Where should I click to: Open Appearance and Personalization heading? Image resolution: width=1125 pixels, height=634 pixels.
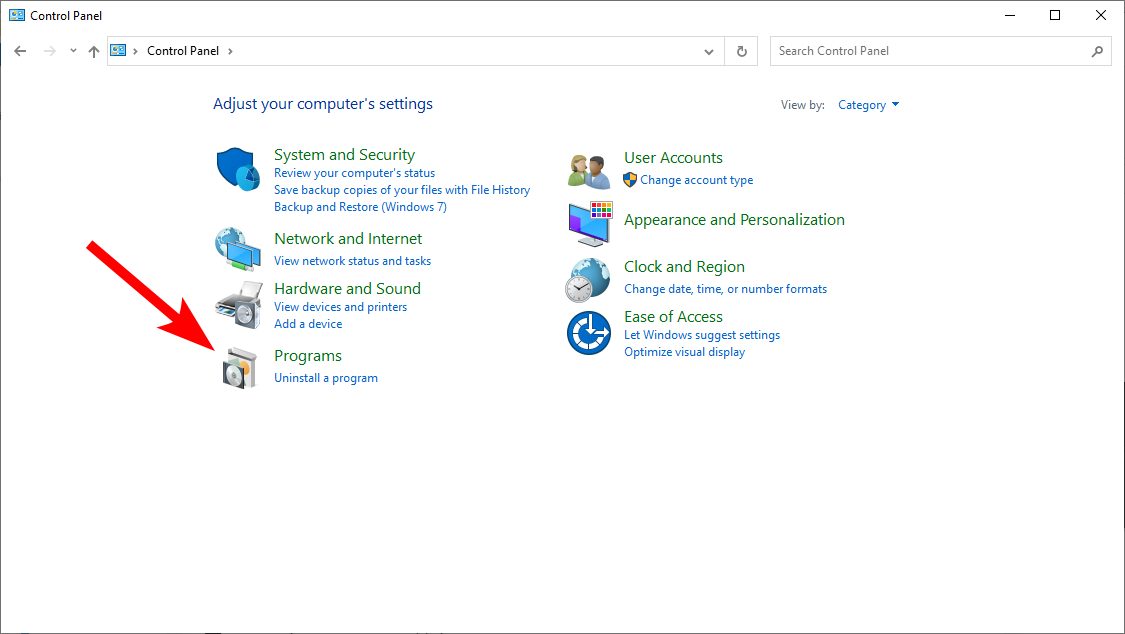[734, 220]
